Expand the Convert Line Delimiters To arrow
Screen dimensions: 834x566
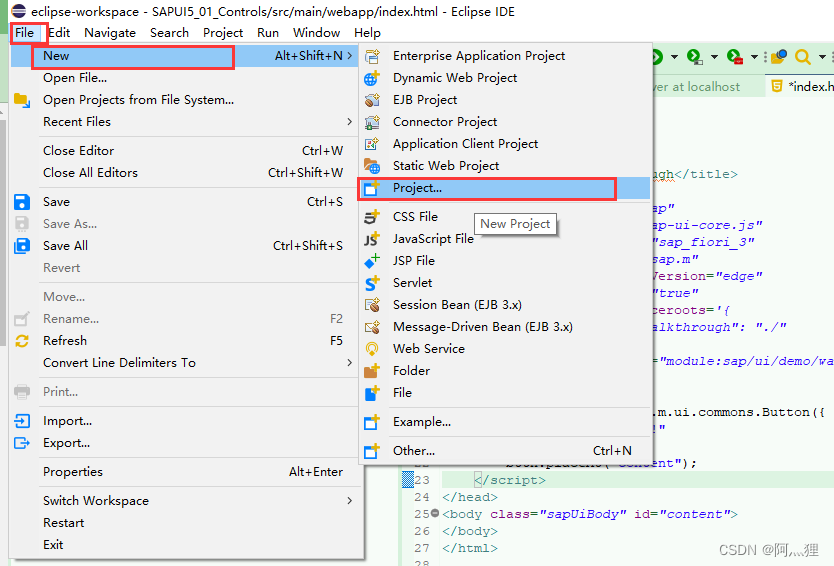[x=349, y=363]
